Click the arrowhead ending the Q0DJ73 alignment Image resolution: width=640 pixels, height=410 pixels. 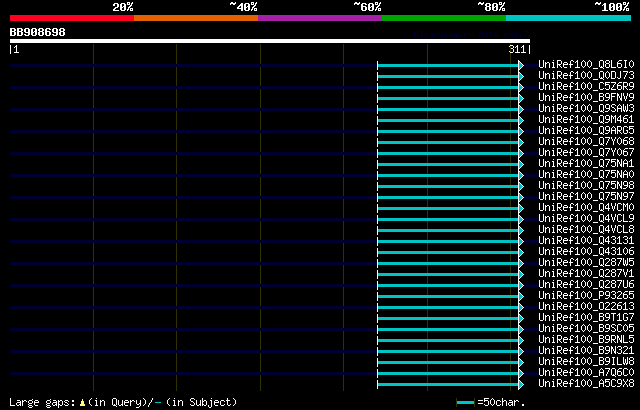tap(521, 76)
